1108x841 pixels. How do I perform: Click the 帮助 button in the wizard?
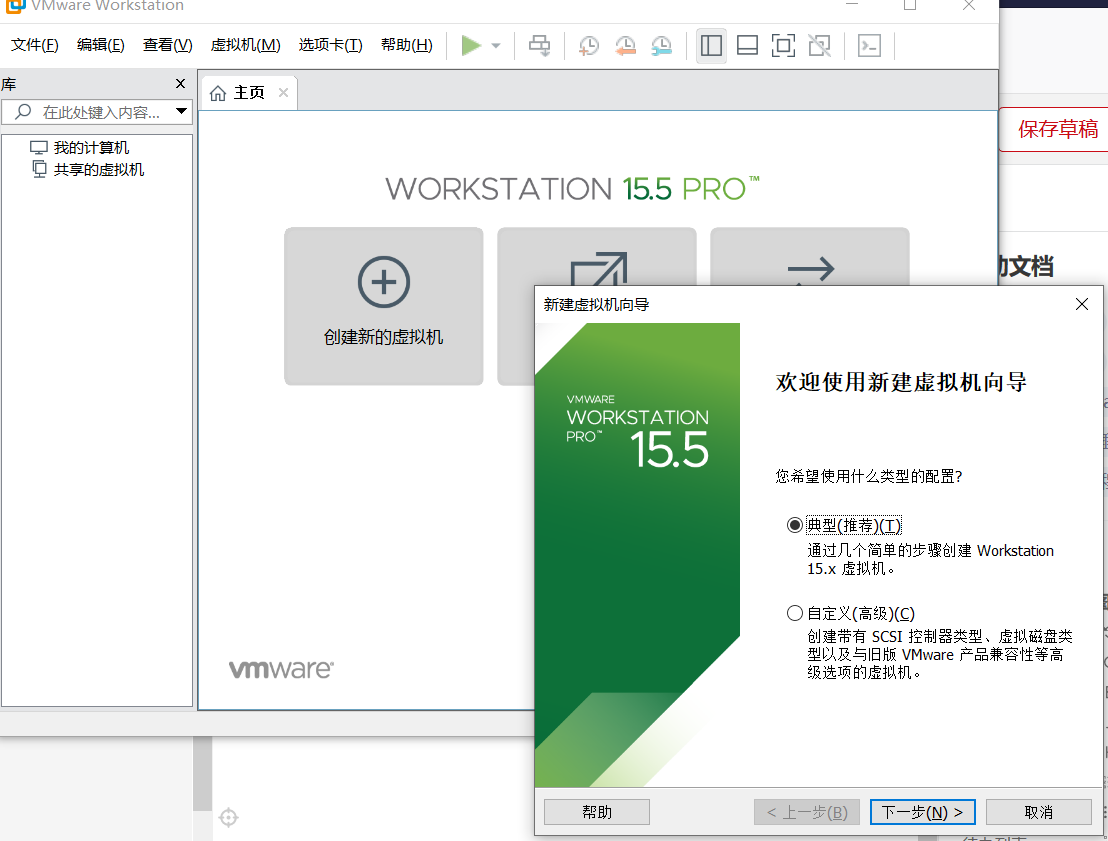click(x=596, y=812)
